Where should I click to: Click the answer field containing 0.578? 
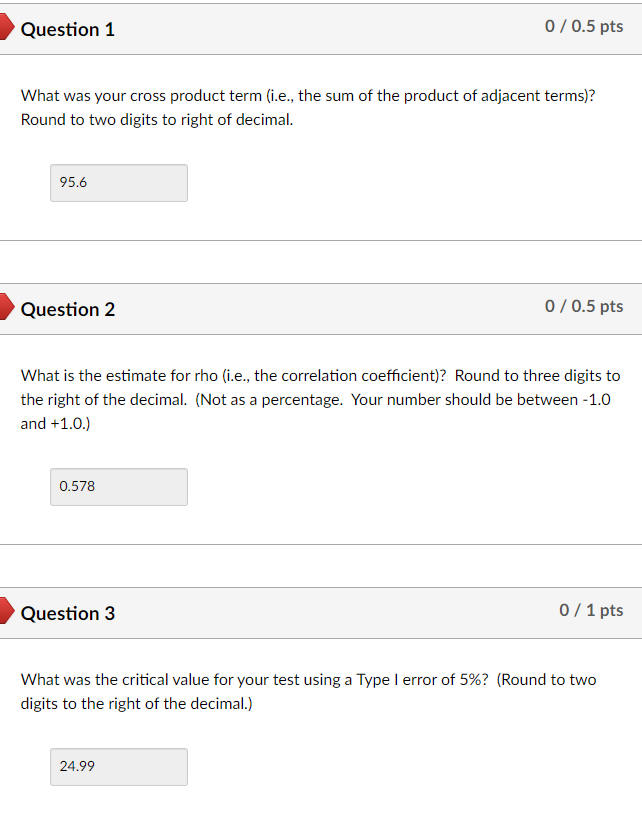pyautogui.click(x=118, y=487)
